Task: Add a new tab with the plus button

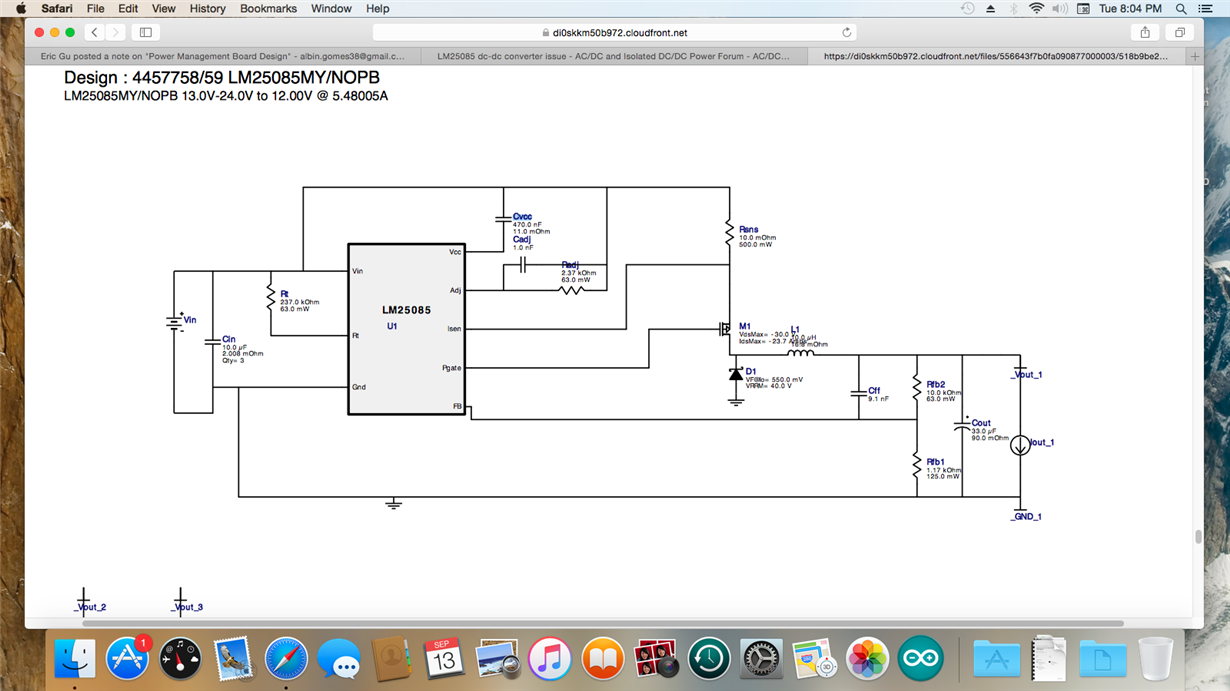Action: (x=1194, y=57)
